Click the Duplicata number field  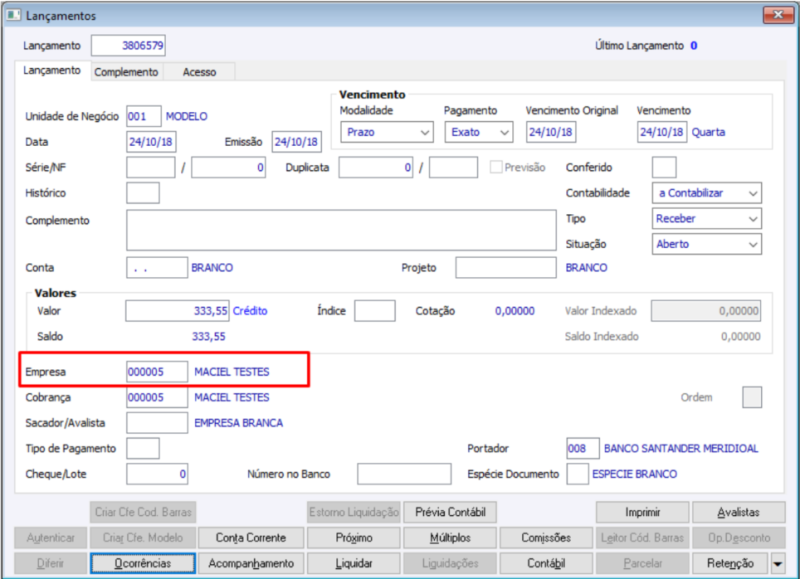(x=376, y=167)
